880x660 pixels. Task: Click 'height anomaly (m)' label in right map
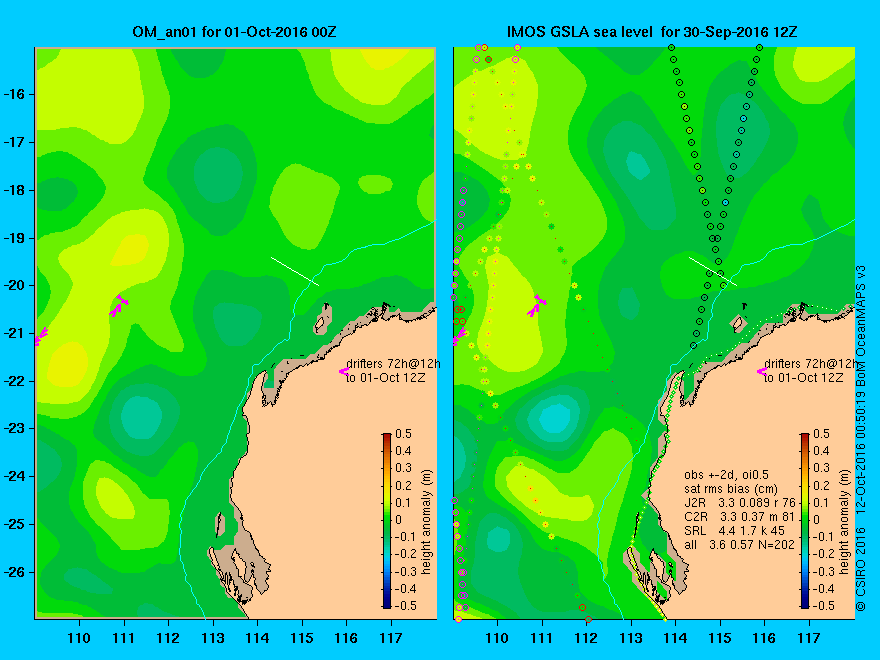pos(845,522)
